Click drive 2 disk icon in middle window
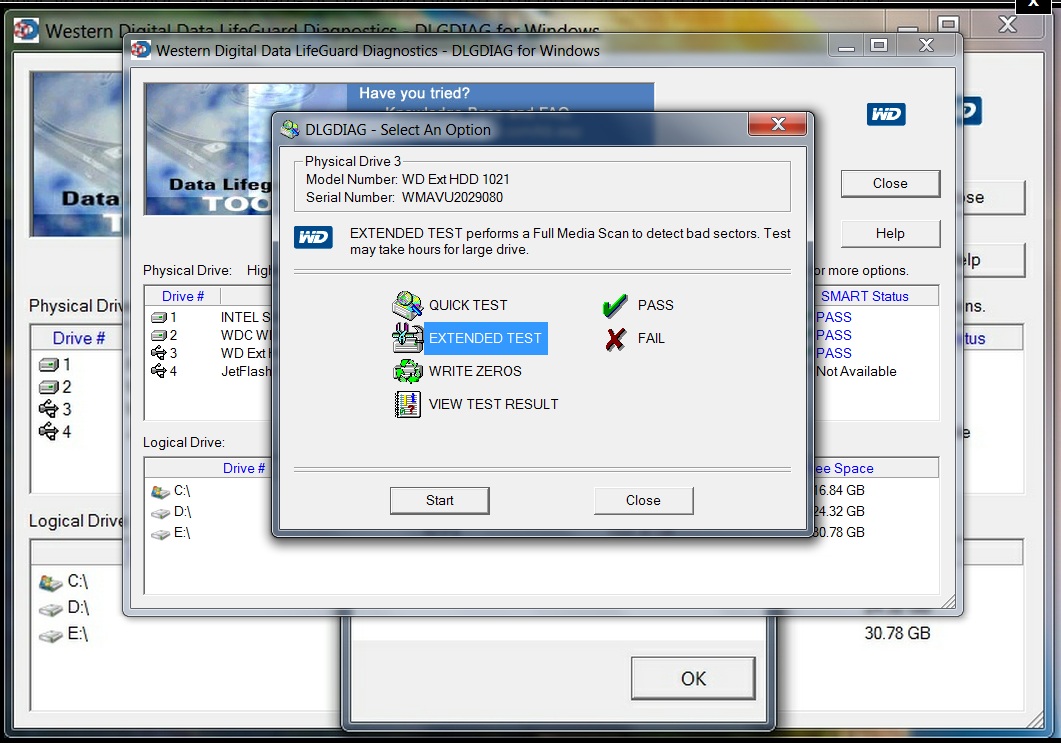 [158, 336]
